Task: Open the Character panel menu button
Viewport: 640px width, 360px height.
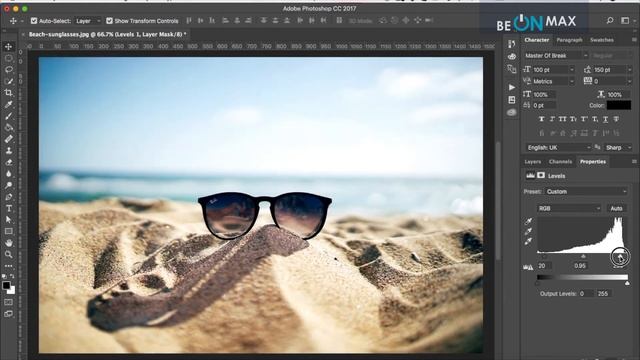Action: click(x=634, y=40)
